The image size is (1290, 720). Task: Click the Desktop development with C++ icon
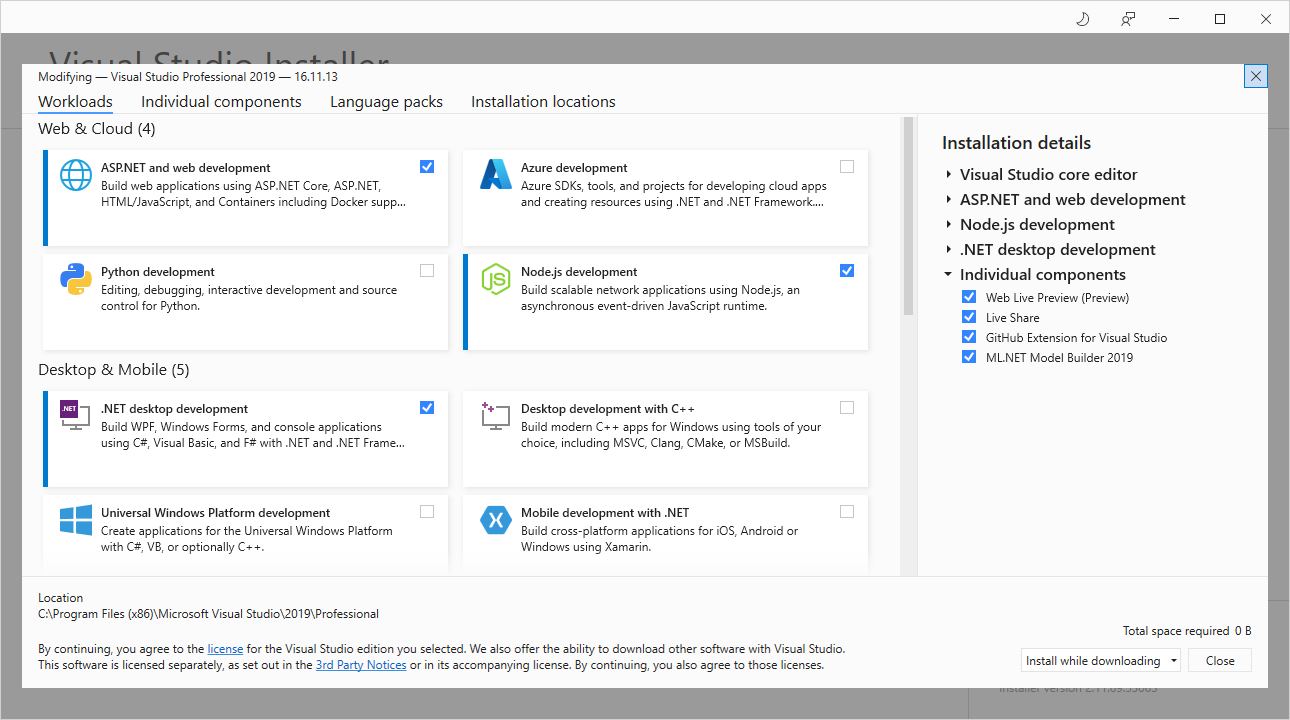pos(496,416)
